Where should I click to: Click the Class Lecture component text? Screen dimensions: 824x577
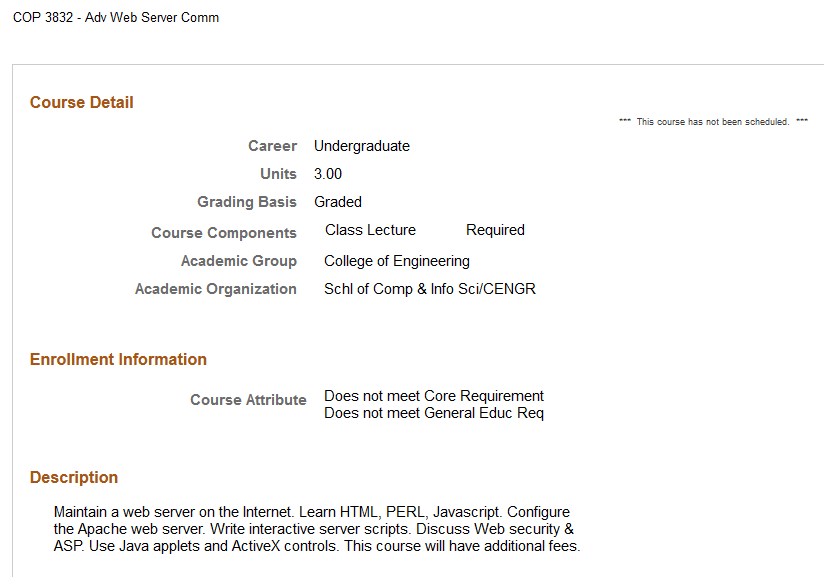point(370,230)
